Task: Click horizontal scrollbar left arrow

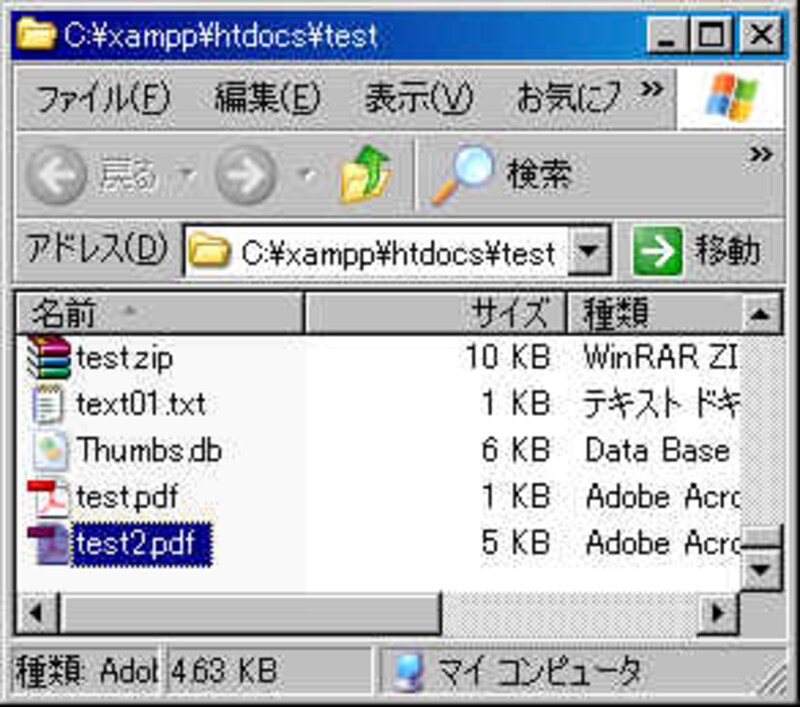Action: (37, 613)
